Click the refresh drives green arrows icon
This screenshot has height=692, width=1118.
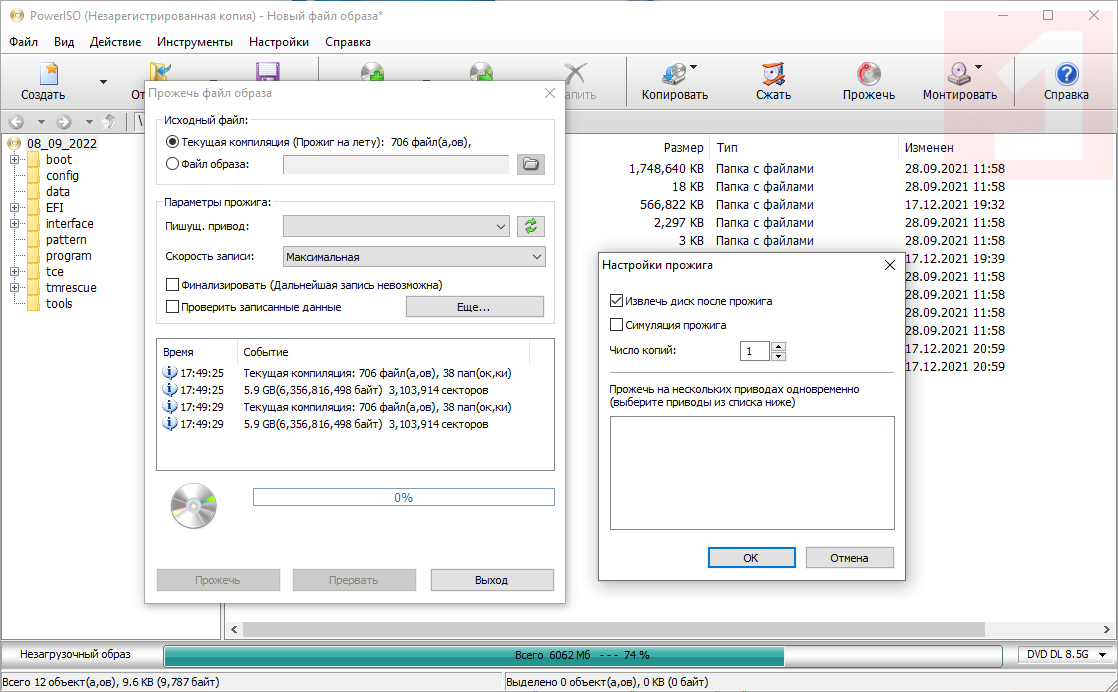click(530, 227)
